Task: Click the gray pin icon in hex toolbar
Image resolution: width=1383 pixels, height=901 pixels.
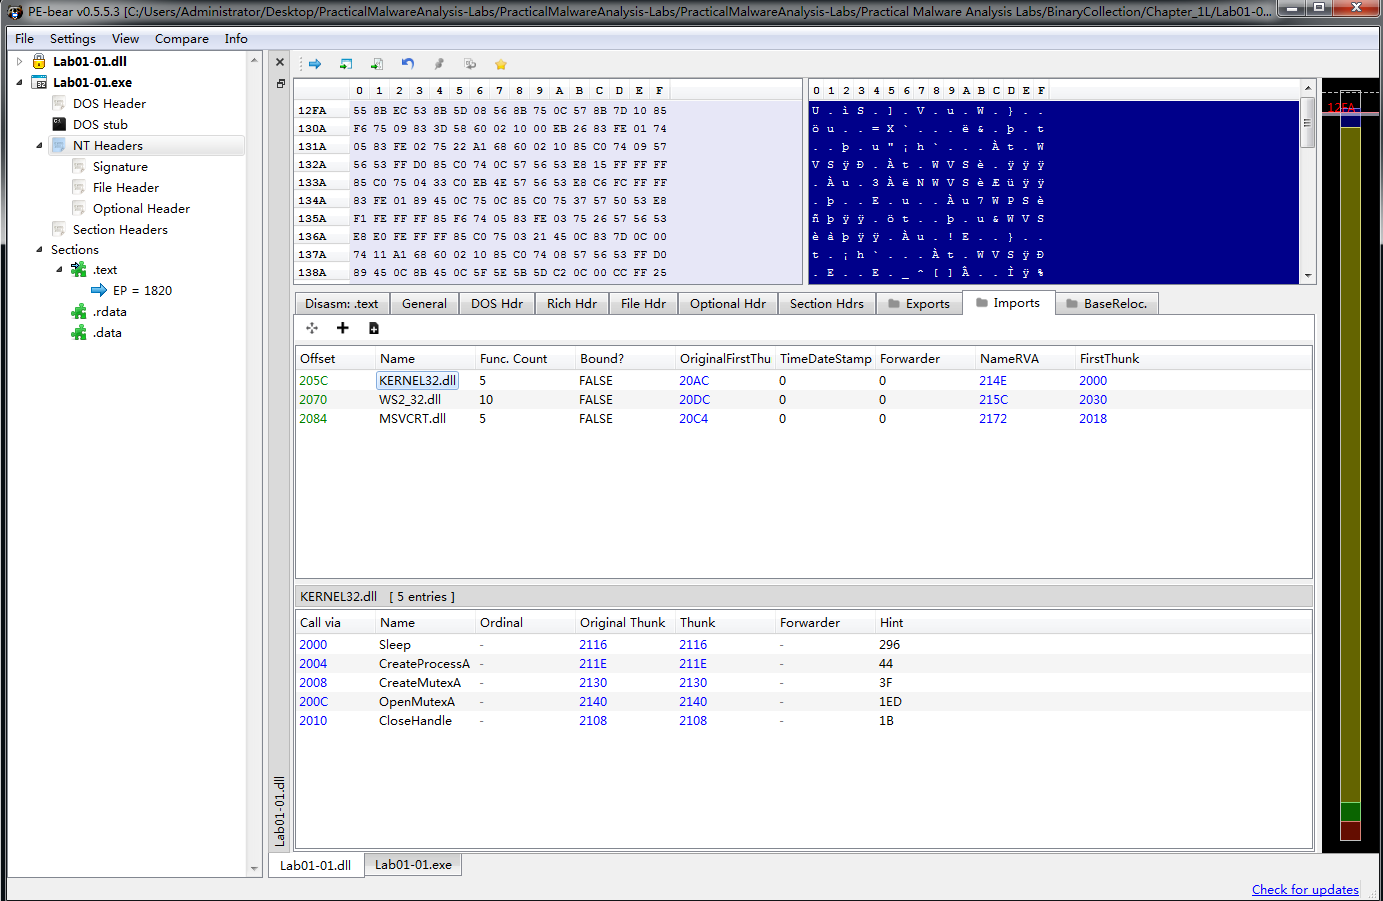Action: click(x=439, y=64)
